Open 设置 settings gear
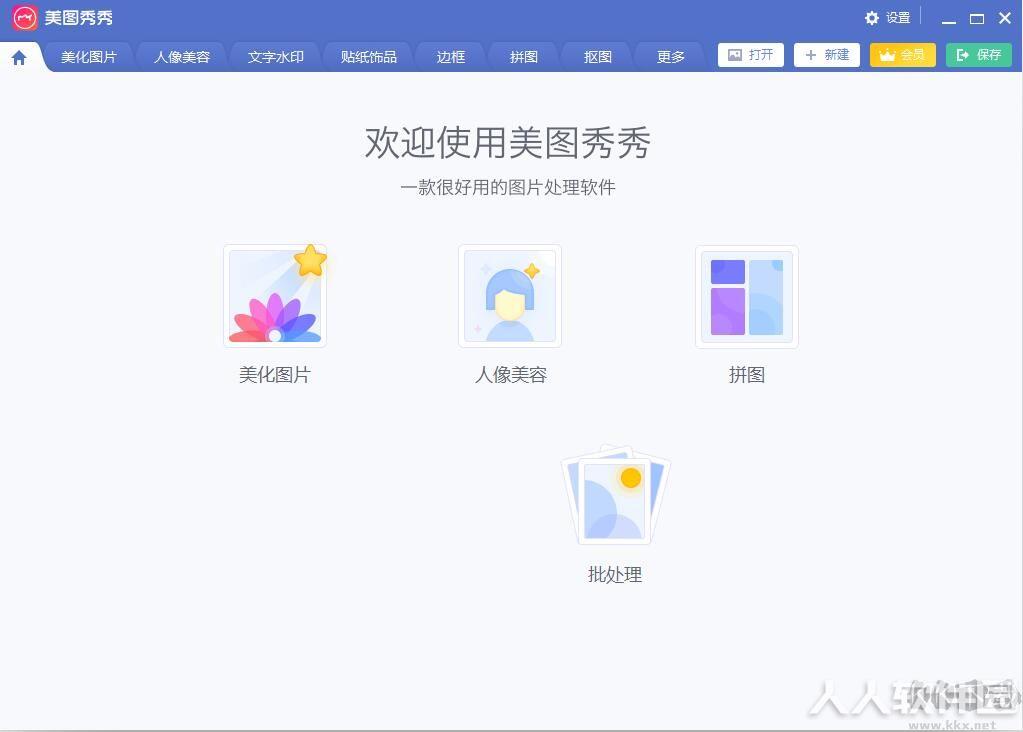The image size is (1023, 732). (887, 18)
